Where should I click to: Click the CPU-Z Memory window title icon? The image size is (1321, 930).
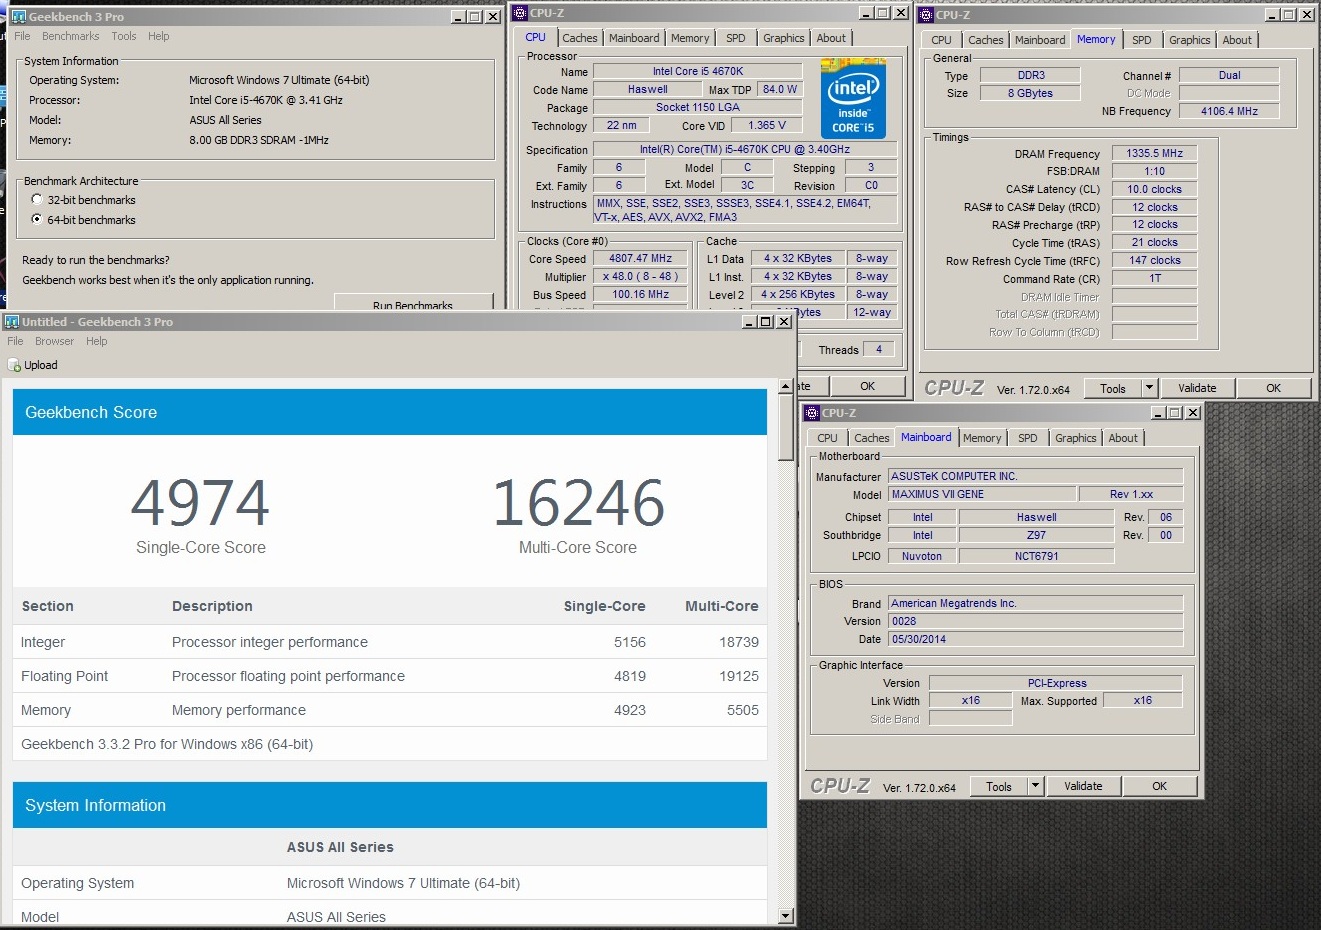(x=926, y=15)
